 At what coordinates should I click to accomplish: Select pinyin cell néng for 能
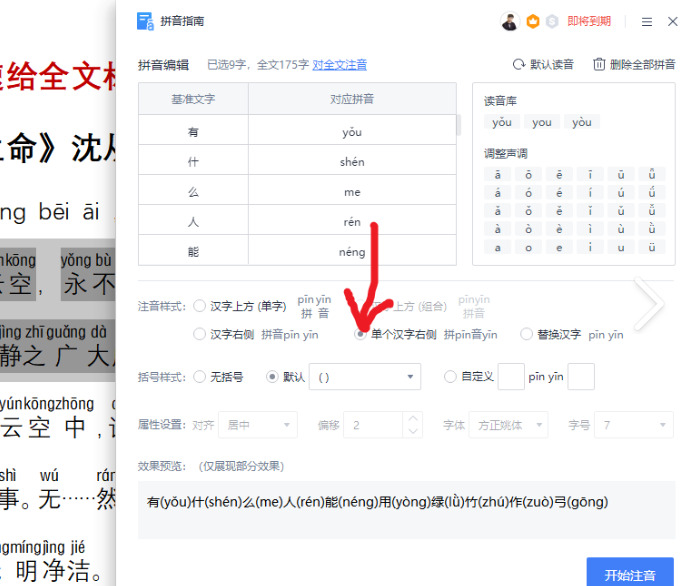coord(352,252)
